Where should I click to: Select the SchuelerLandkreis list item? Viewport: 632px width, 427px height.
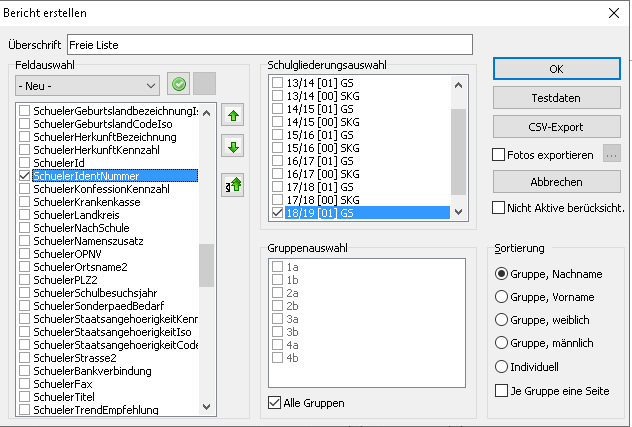coord(70,214)
